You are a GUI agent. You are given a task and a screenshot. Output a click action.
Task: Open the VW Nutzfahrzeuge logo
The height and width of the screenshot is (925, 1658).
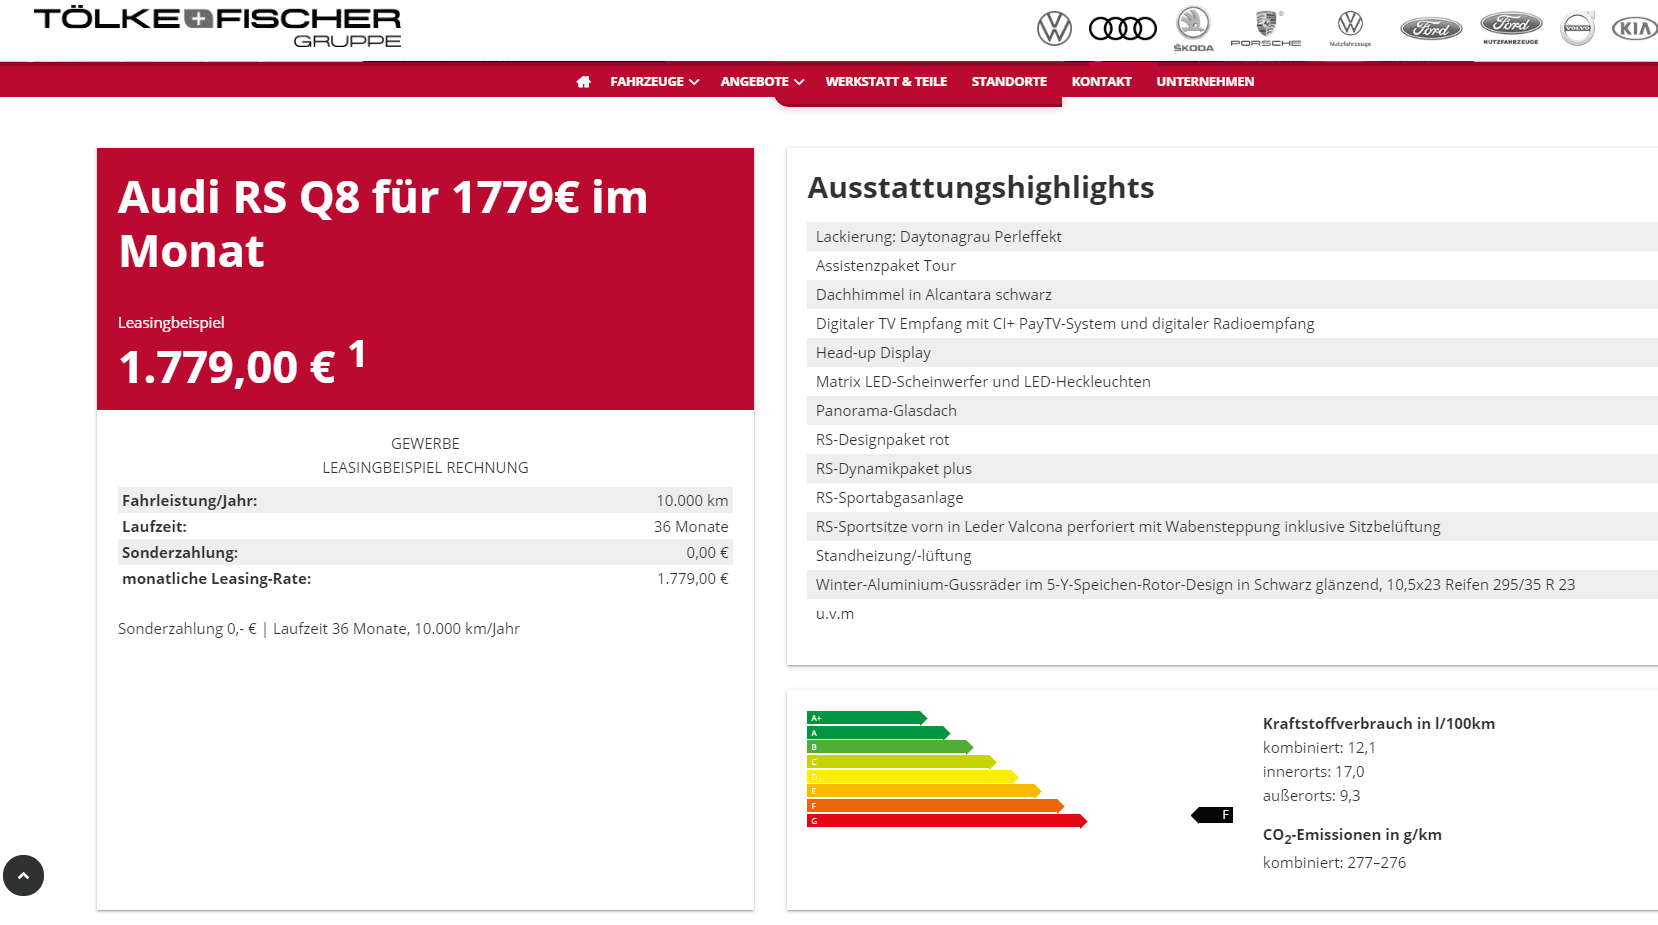tap(1350, 28)
